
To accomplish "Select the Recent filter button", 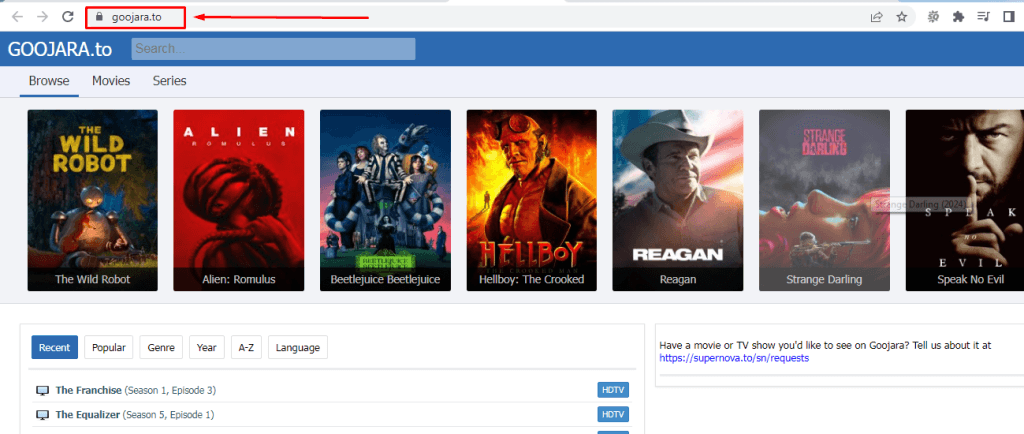I will (54, 347).
